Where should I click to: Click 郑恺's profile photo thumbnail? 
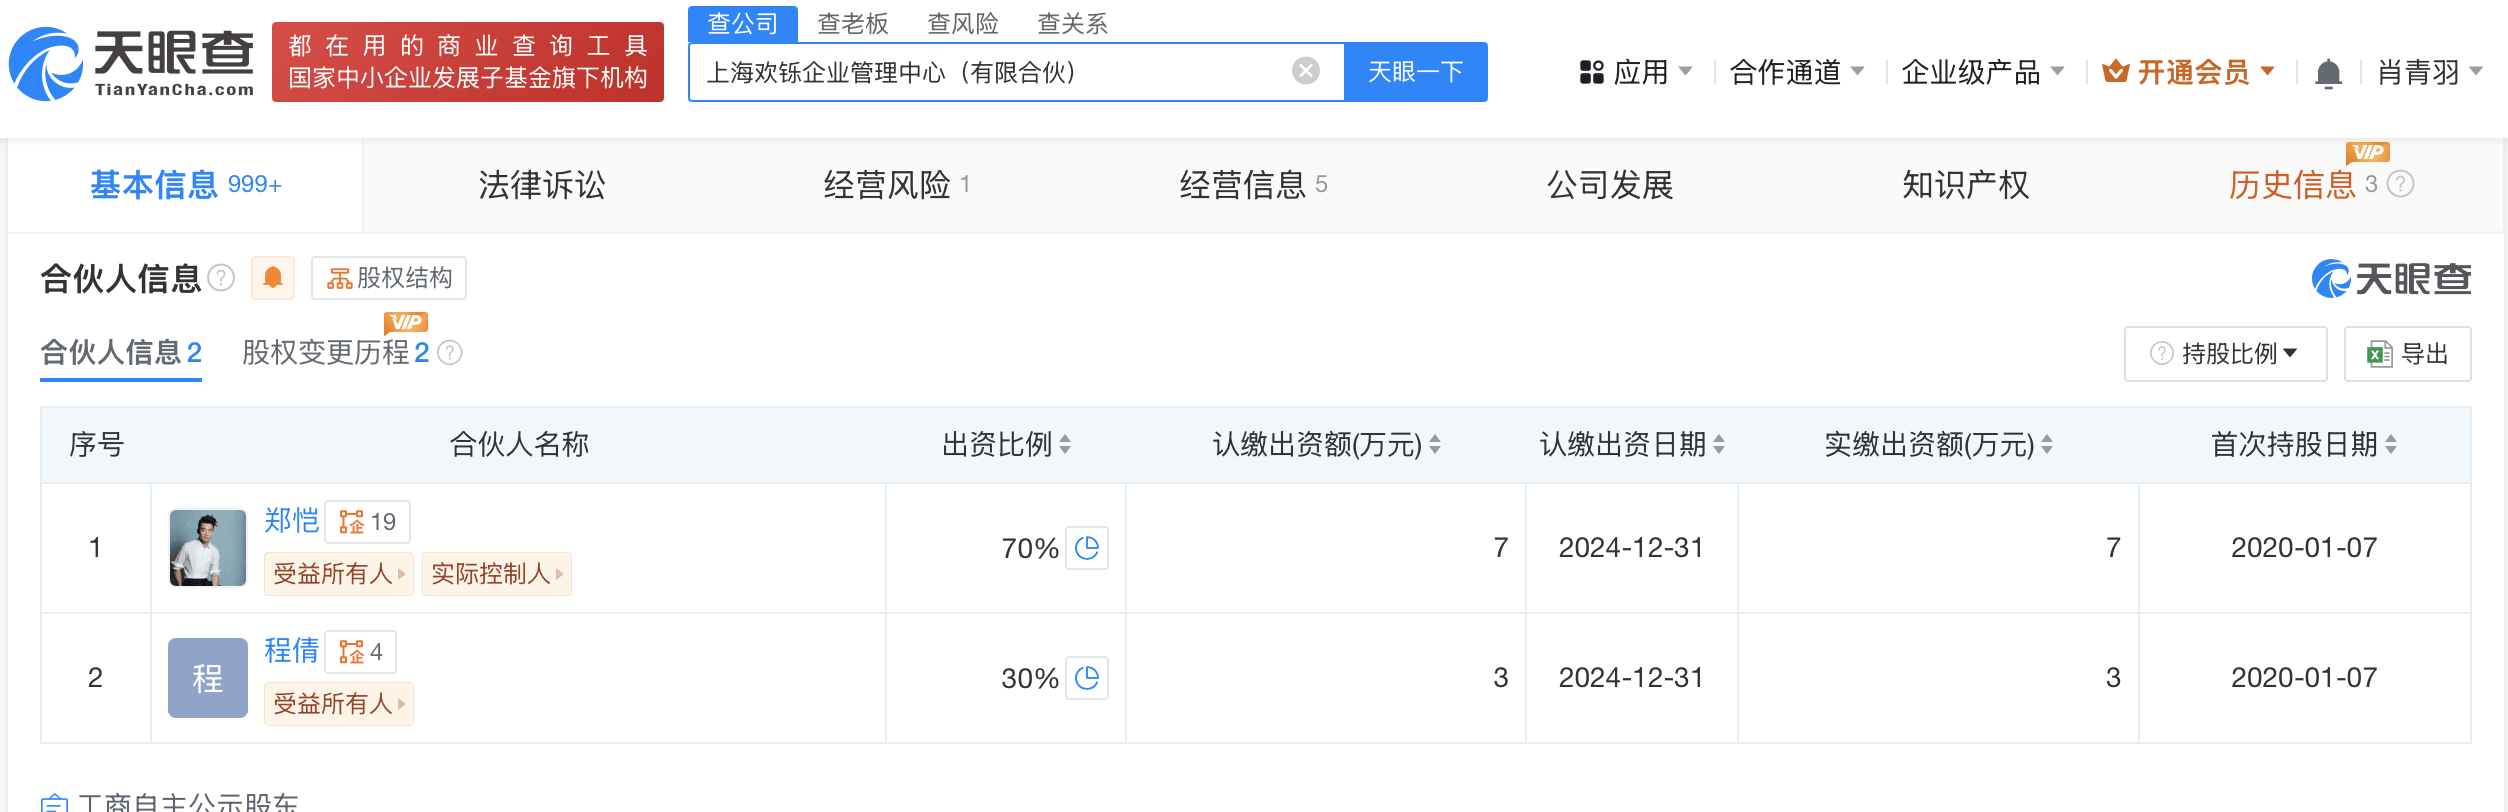[x=208, y=548]
